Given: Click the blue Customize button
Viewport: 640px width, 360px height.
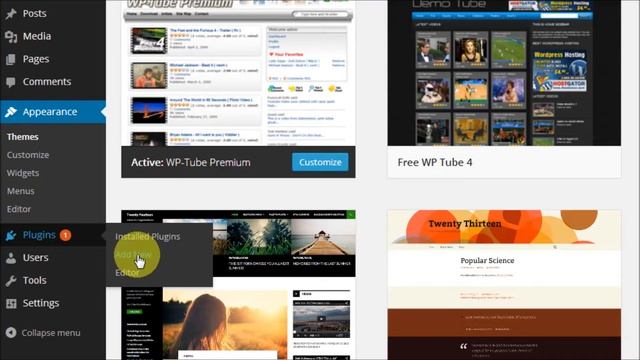Looking at the screenshot, I should pos(320,162).
